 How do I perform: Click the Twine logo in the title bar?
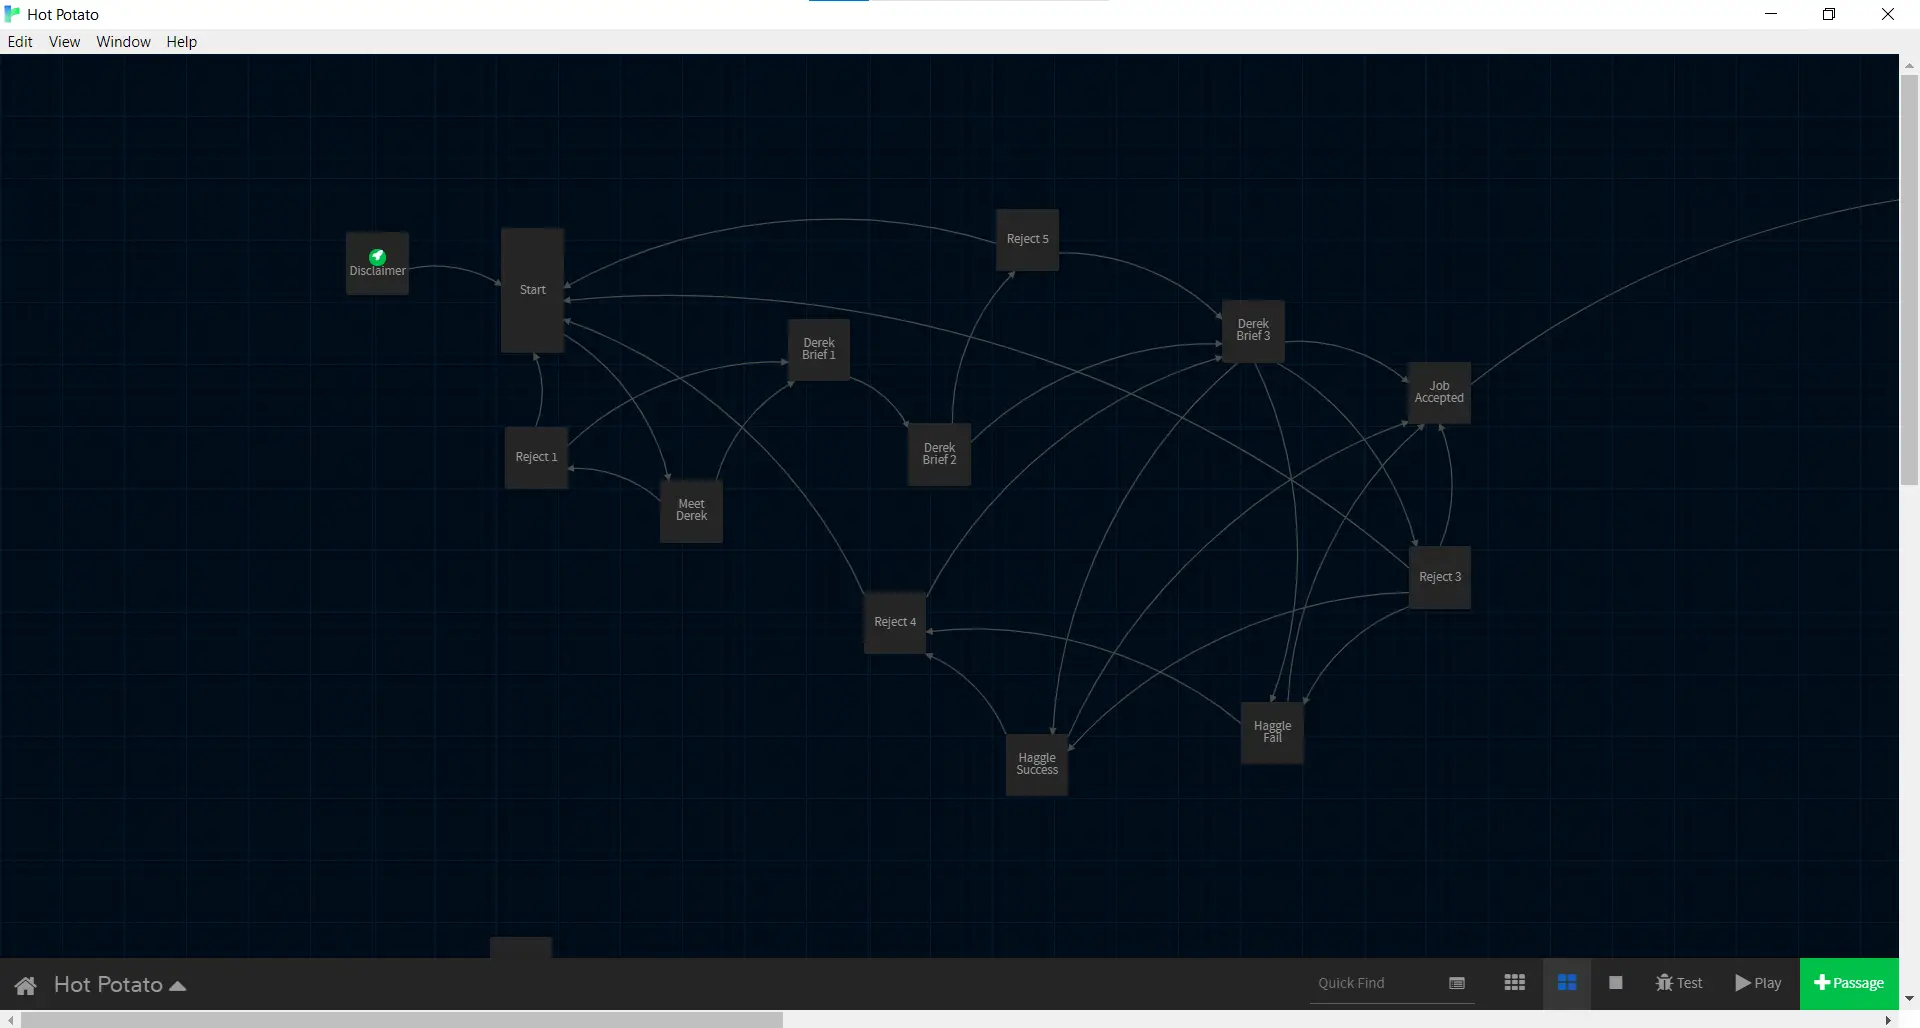11,14
